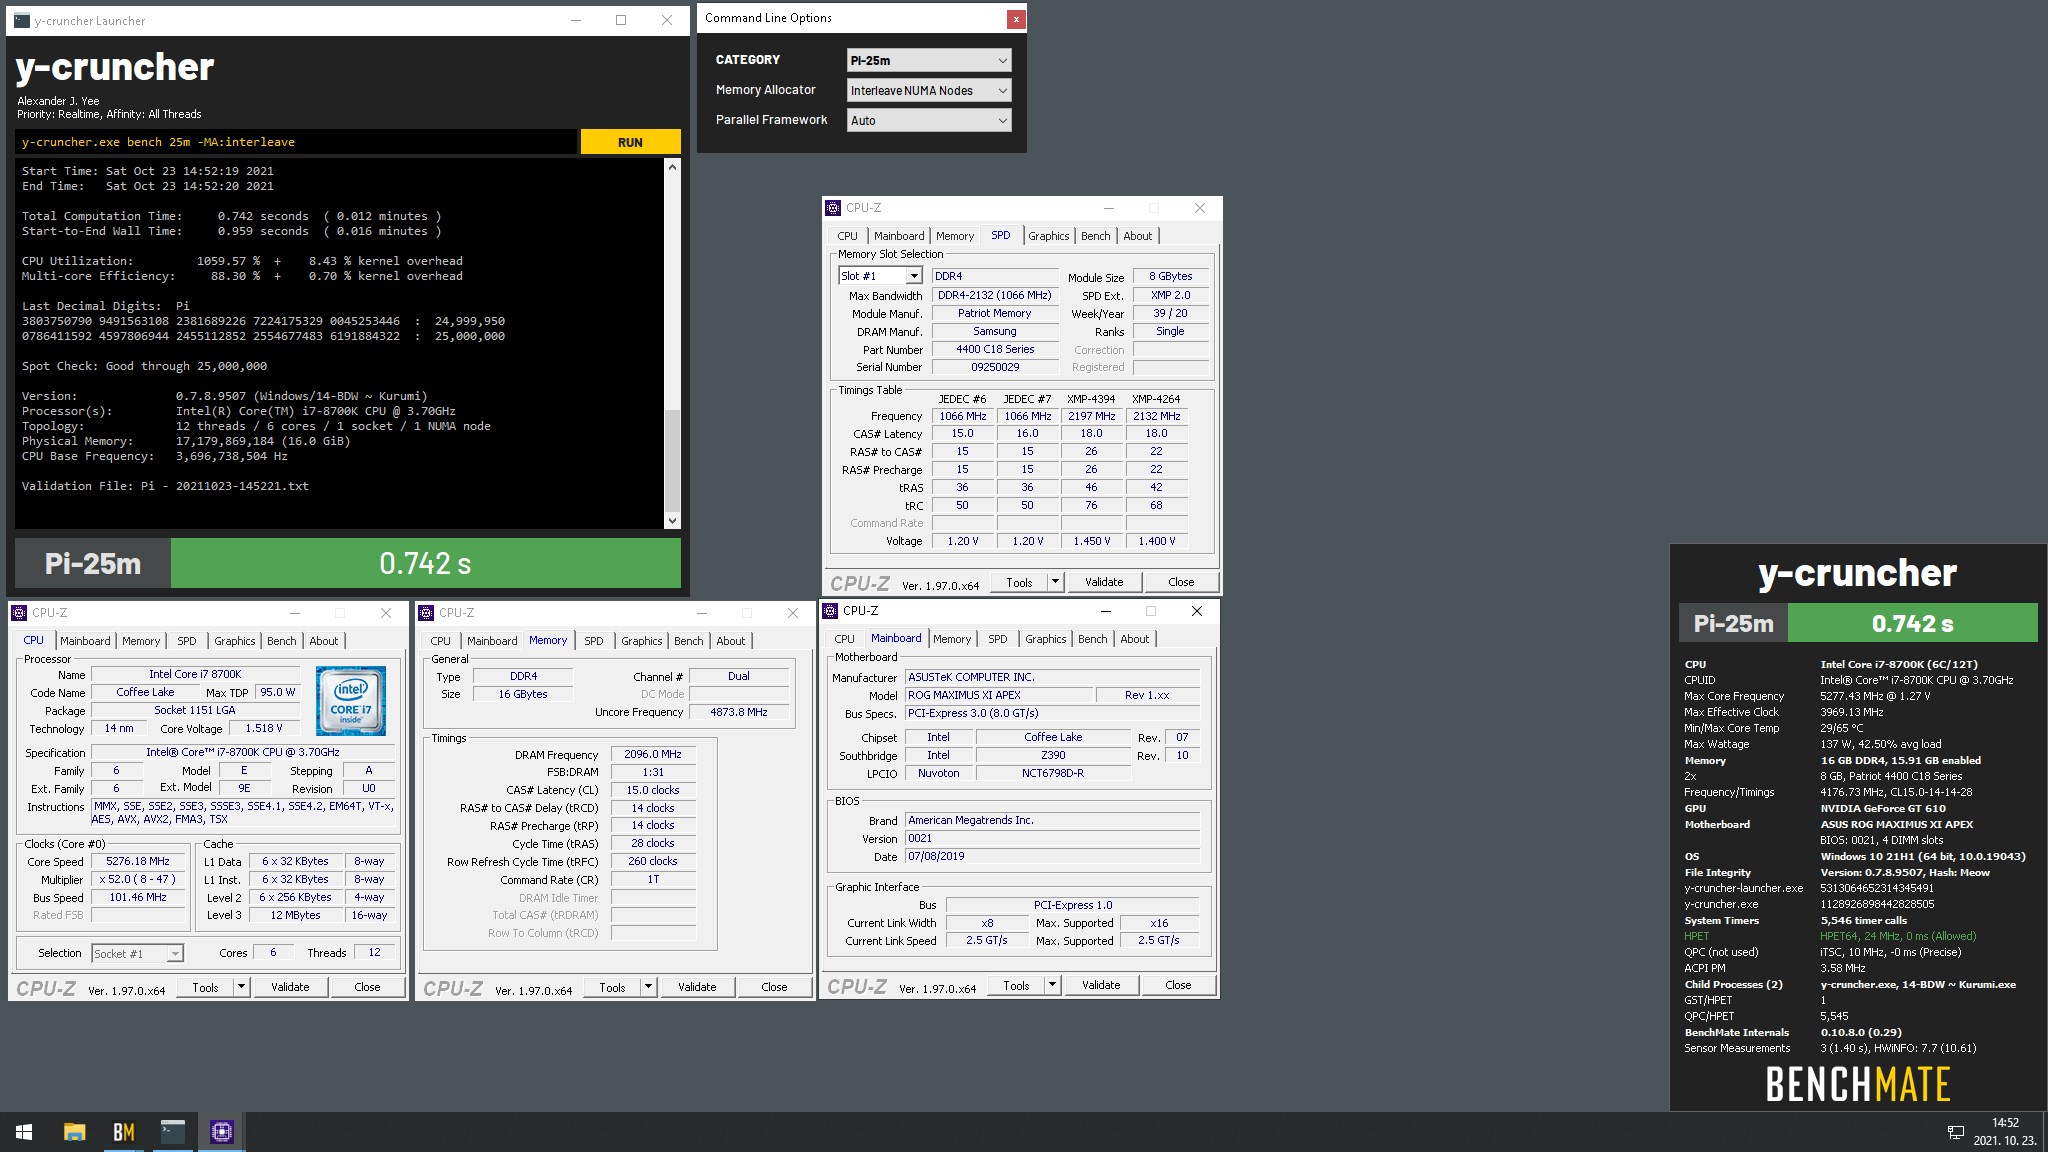Click scrollbar down arrow in y-cruncher output
This screenshot has height=1152, width=2048.
672,520
